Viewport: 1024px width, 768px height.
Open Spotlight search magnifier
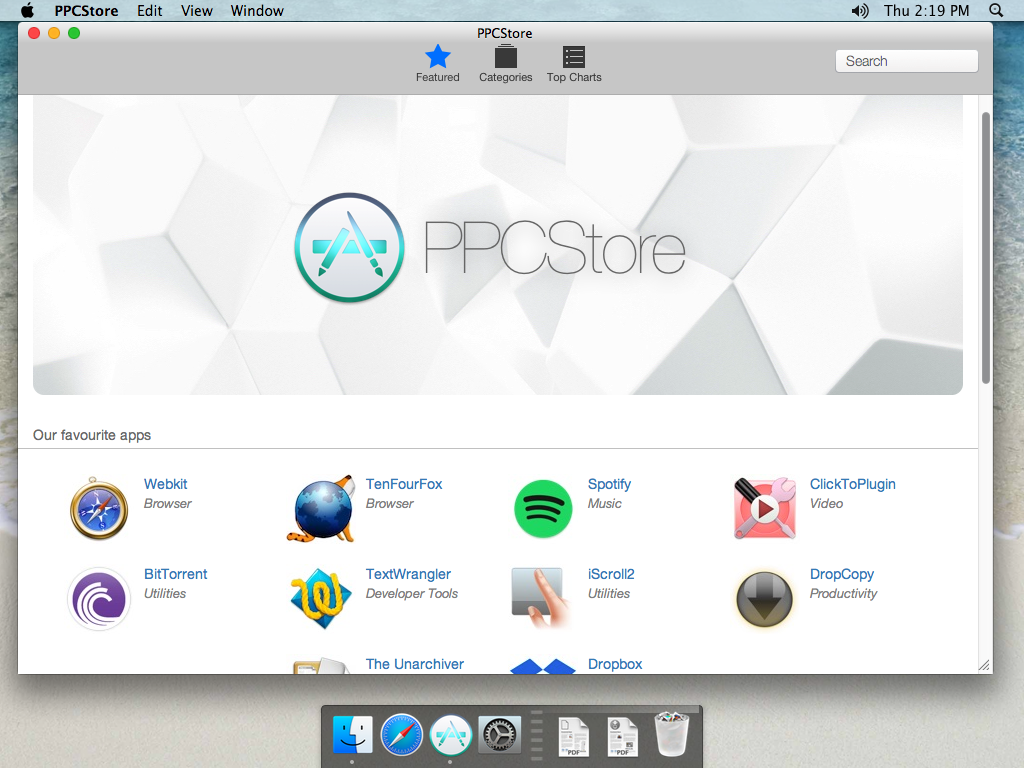pos(996,10)
